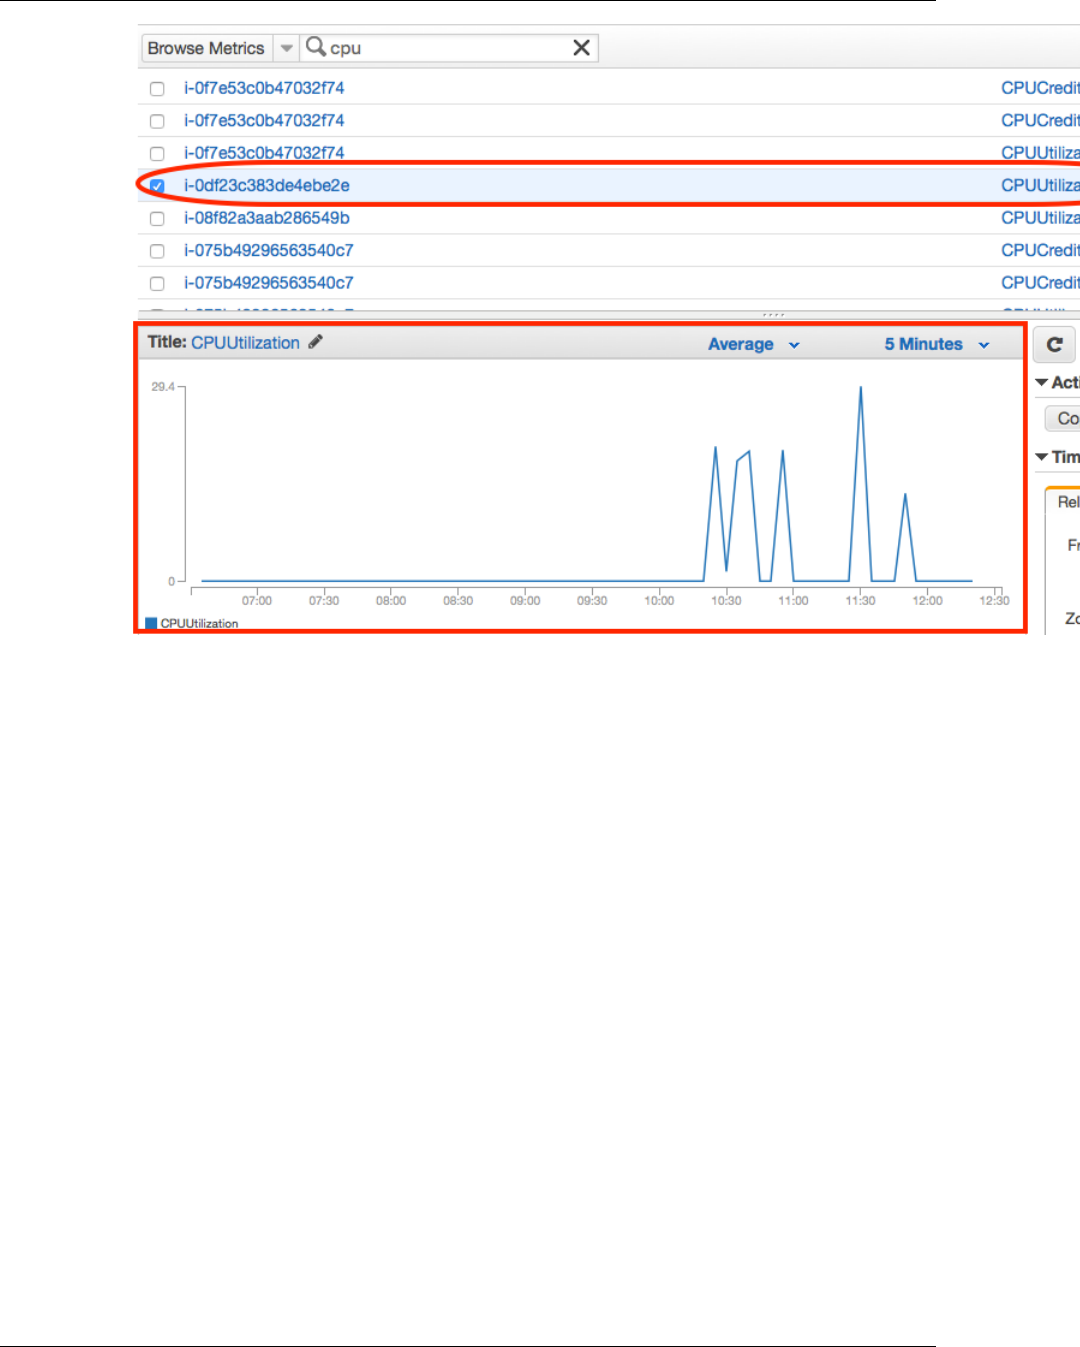Click the panel divider grip between list and graph
This screenshot has width=1080, height=1347.
click(x=774, y=314)
